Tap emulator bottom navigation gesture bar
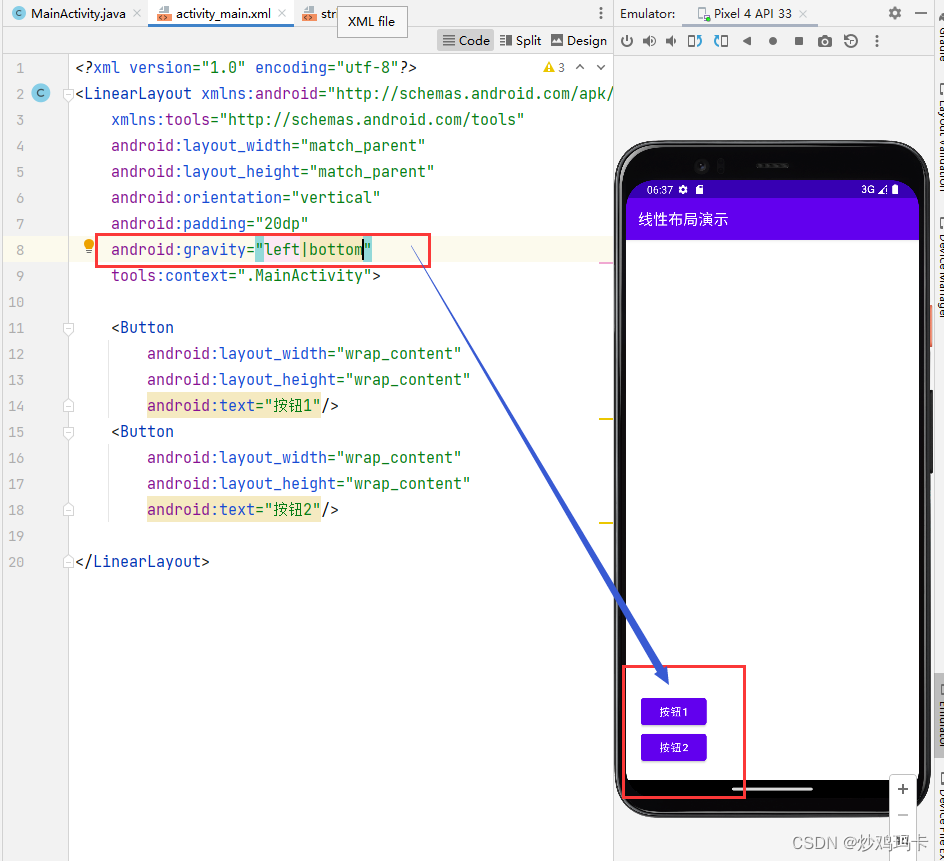944x861 pixels. click(x=772, y=789)
